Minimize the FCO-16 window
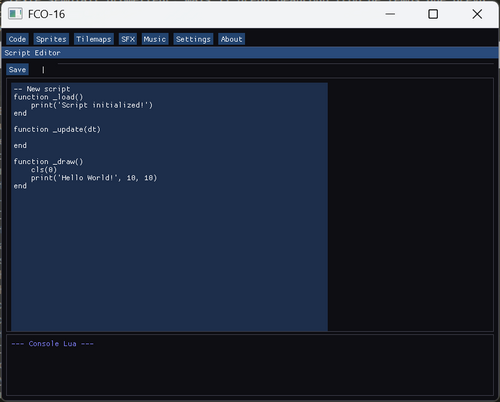Viewport: 500px width, 402px height. [x=390, y=14]
